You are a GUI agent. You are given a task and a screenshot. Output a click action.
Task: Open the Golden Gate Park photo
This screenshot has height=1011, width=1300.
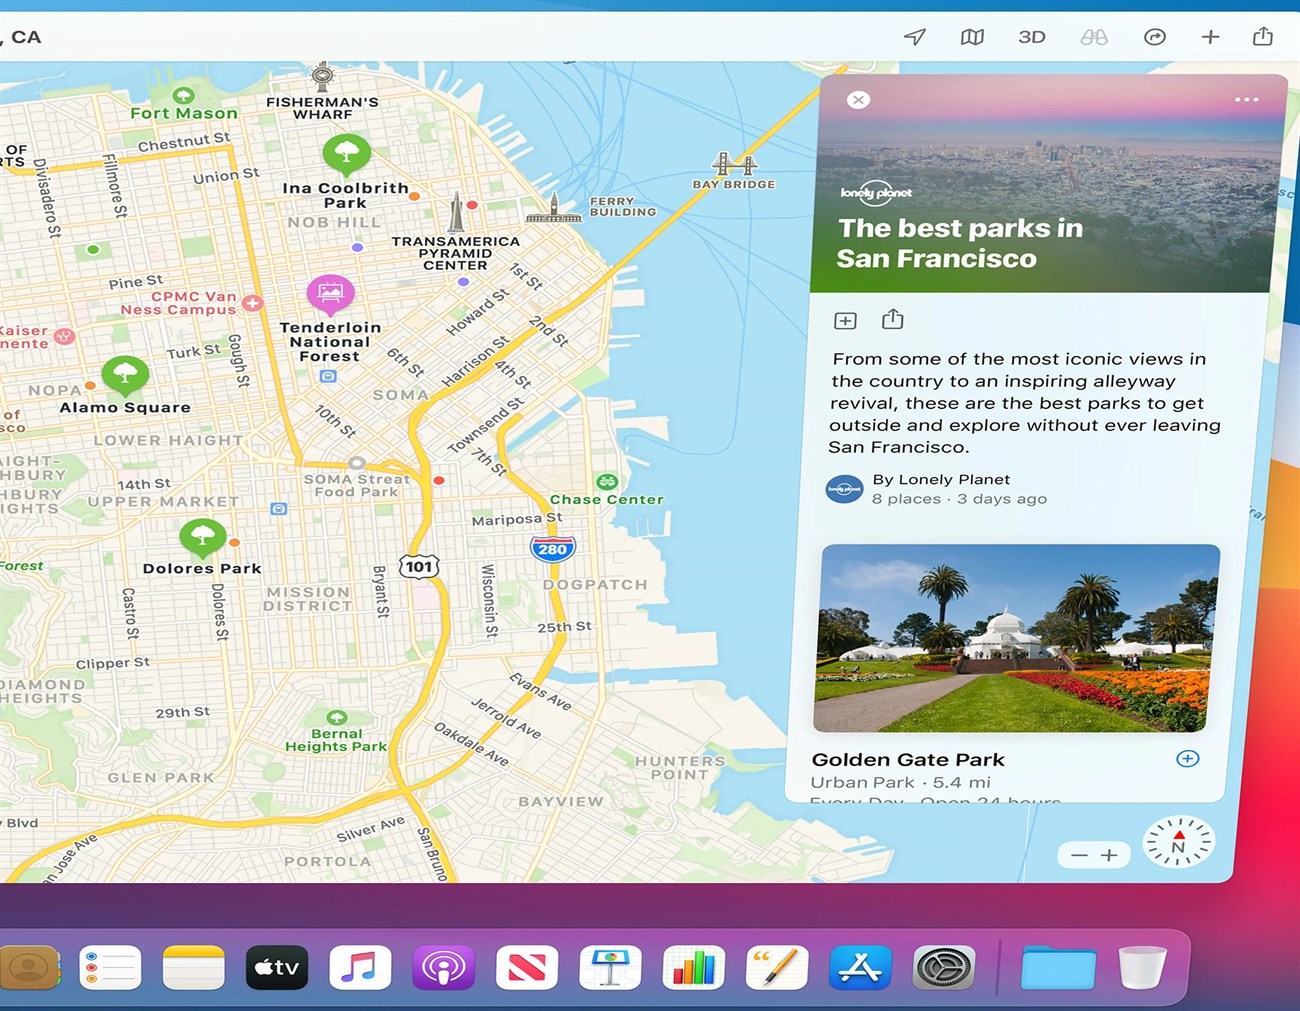tap(1016, 638)
